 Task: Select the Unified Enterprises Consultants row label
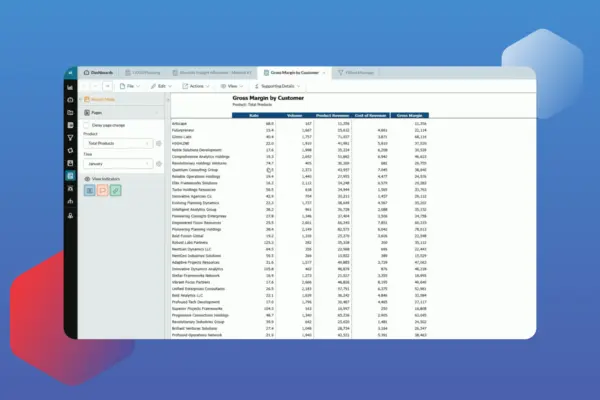tap(198, 289)
